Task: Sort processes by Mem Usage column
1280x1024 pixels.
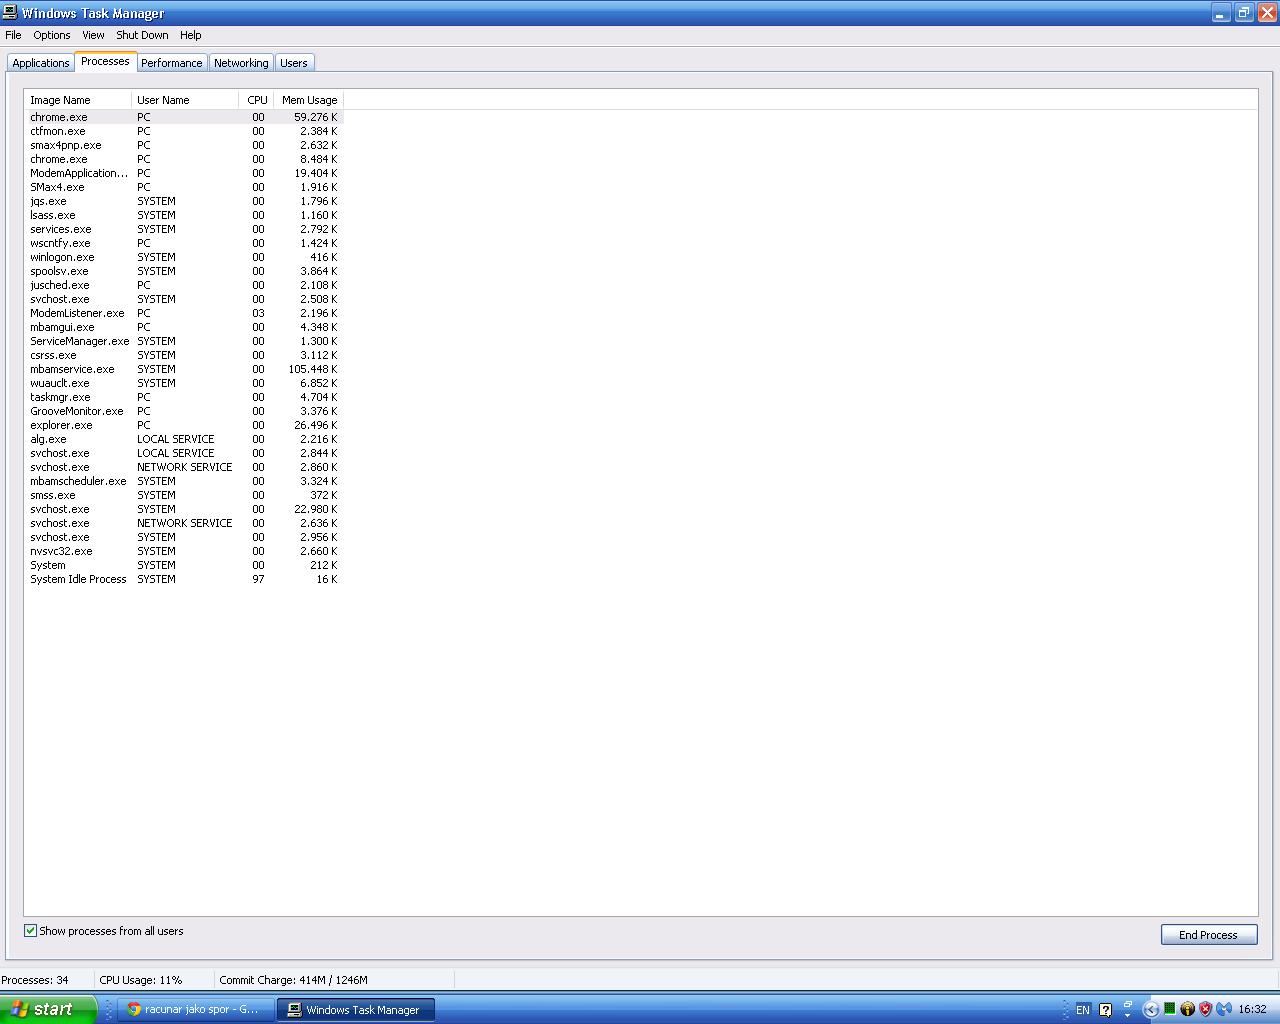Action: [x=308, y=100]
